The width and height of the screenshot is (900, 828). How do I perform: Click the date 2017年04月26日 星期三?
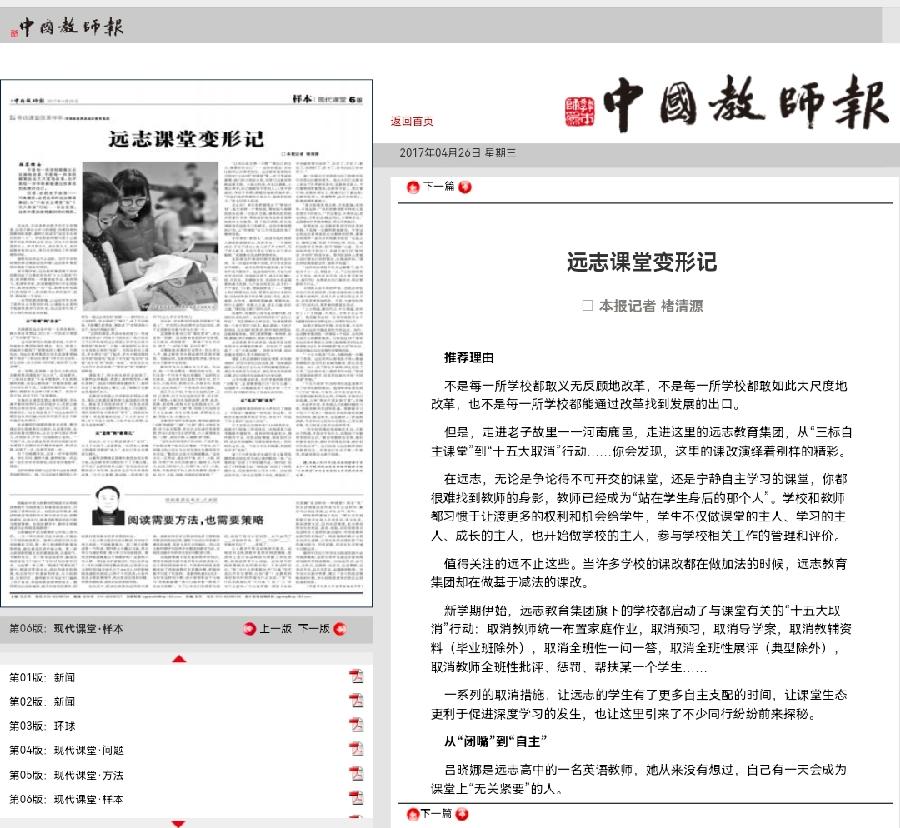pyautogui.click(x=457, y=153)
